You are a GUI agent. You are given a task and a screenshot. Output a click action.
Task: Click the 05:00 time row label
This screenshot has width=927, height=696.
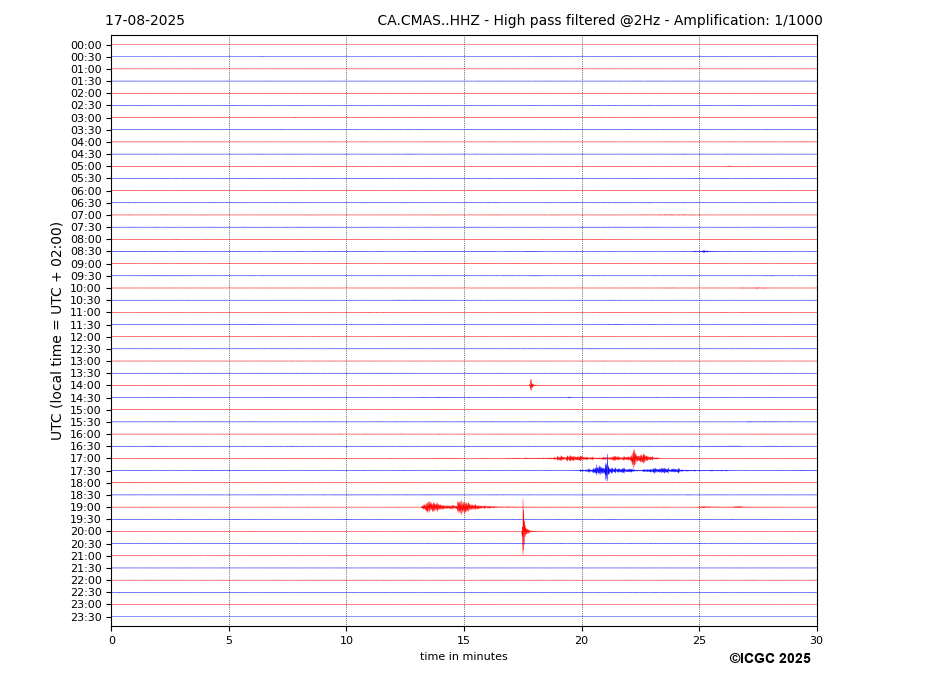(x=86, y=167)
